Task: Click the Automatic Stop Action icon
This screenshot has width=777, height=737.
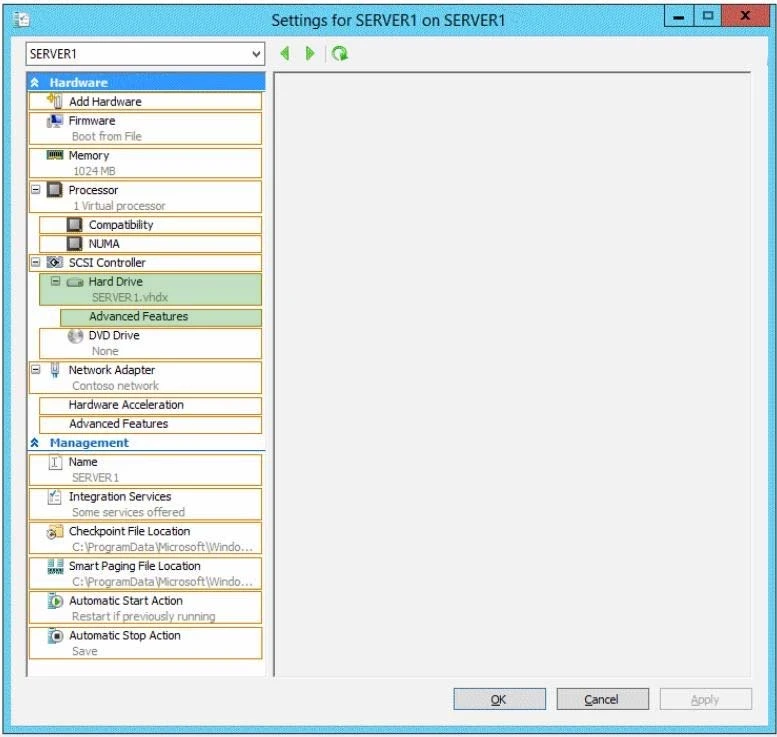Action: (x=55, y=636)
